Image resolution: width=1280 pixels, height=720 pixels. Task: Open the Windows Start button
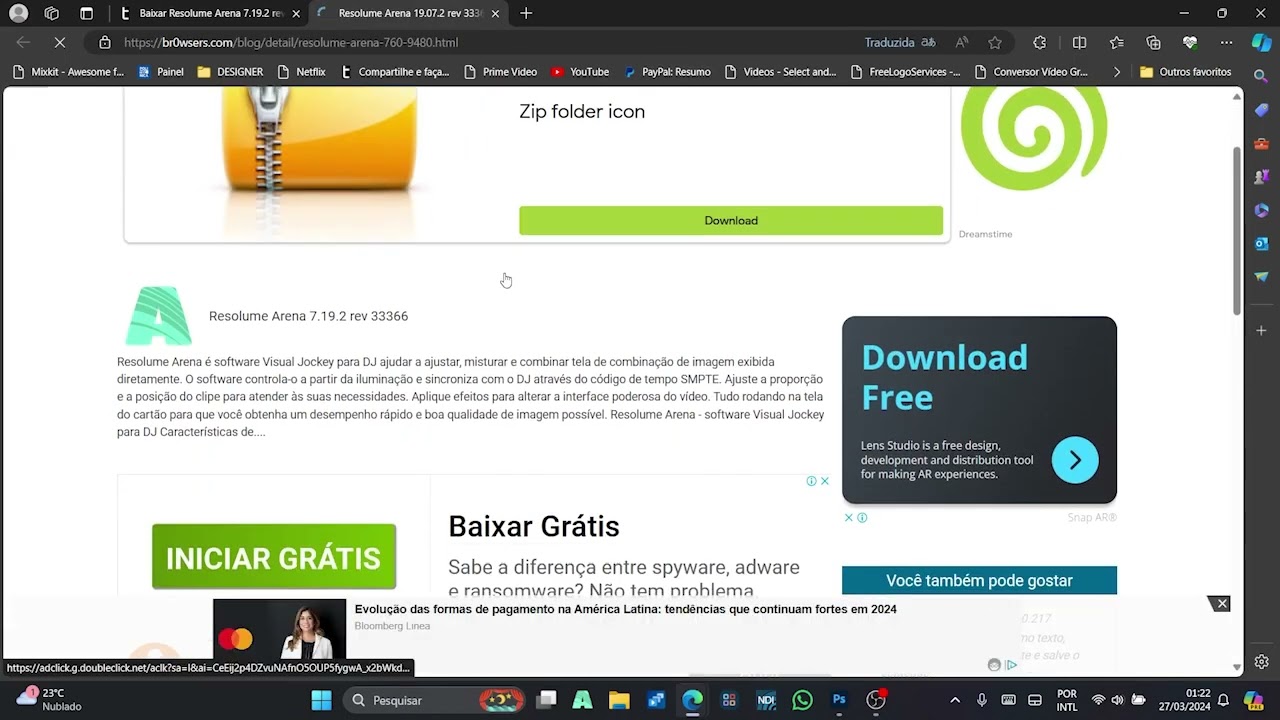click(x=321, y=700)
